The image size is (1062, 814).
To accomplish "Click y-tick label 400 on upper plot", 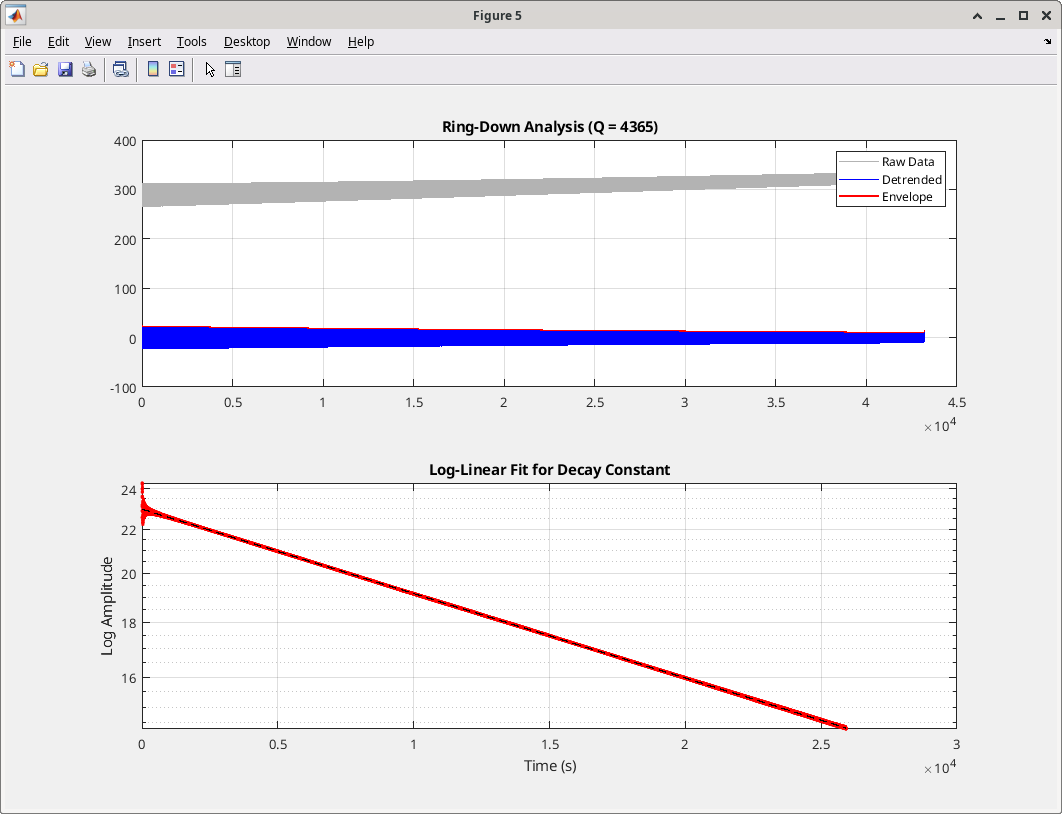I will pyautogui.click(x=125, y=142).
